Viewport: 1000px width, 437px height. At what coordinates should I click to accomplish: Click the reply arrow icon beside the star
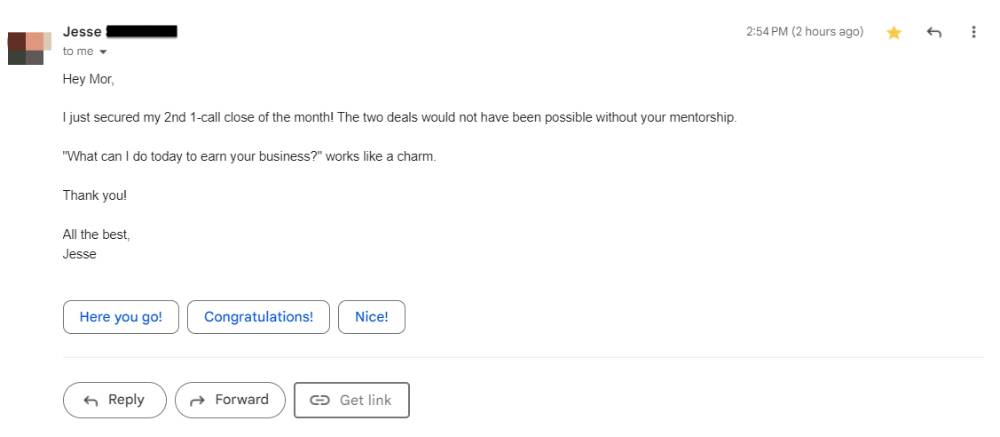934,33
